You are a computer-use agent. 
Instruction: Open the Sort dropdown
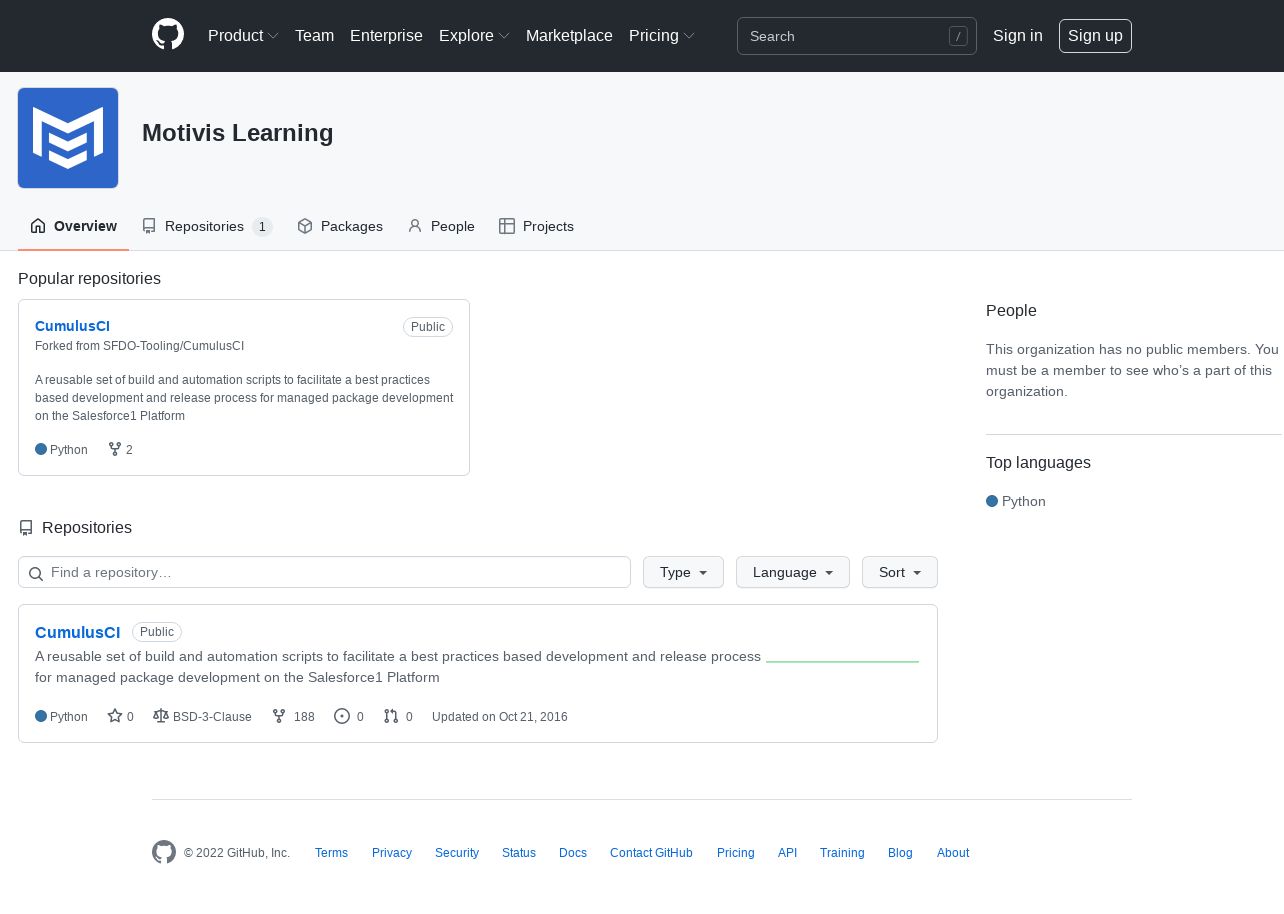(x=900, y=572)
